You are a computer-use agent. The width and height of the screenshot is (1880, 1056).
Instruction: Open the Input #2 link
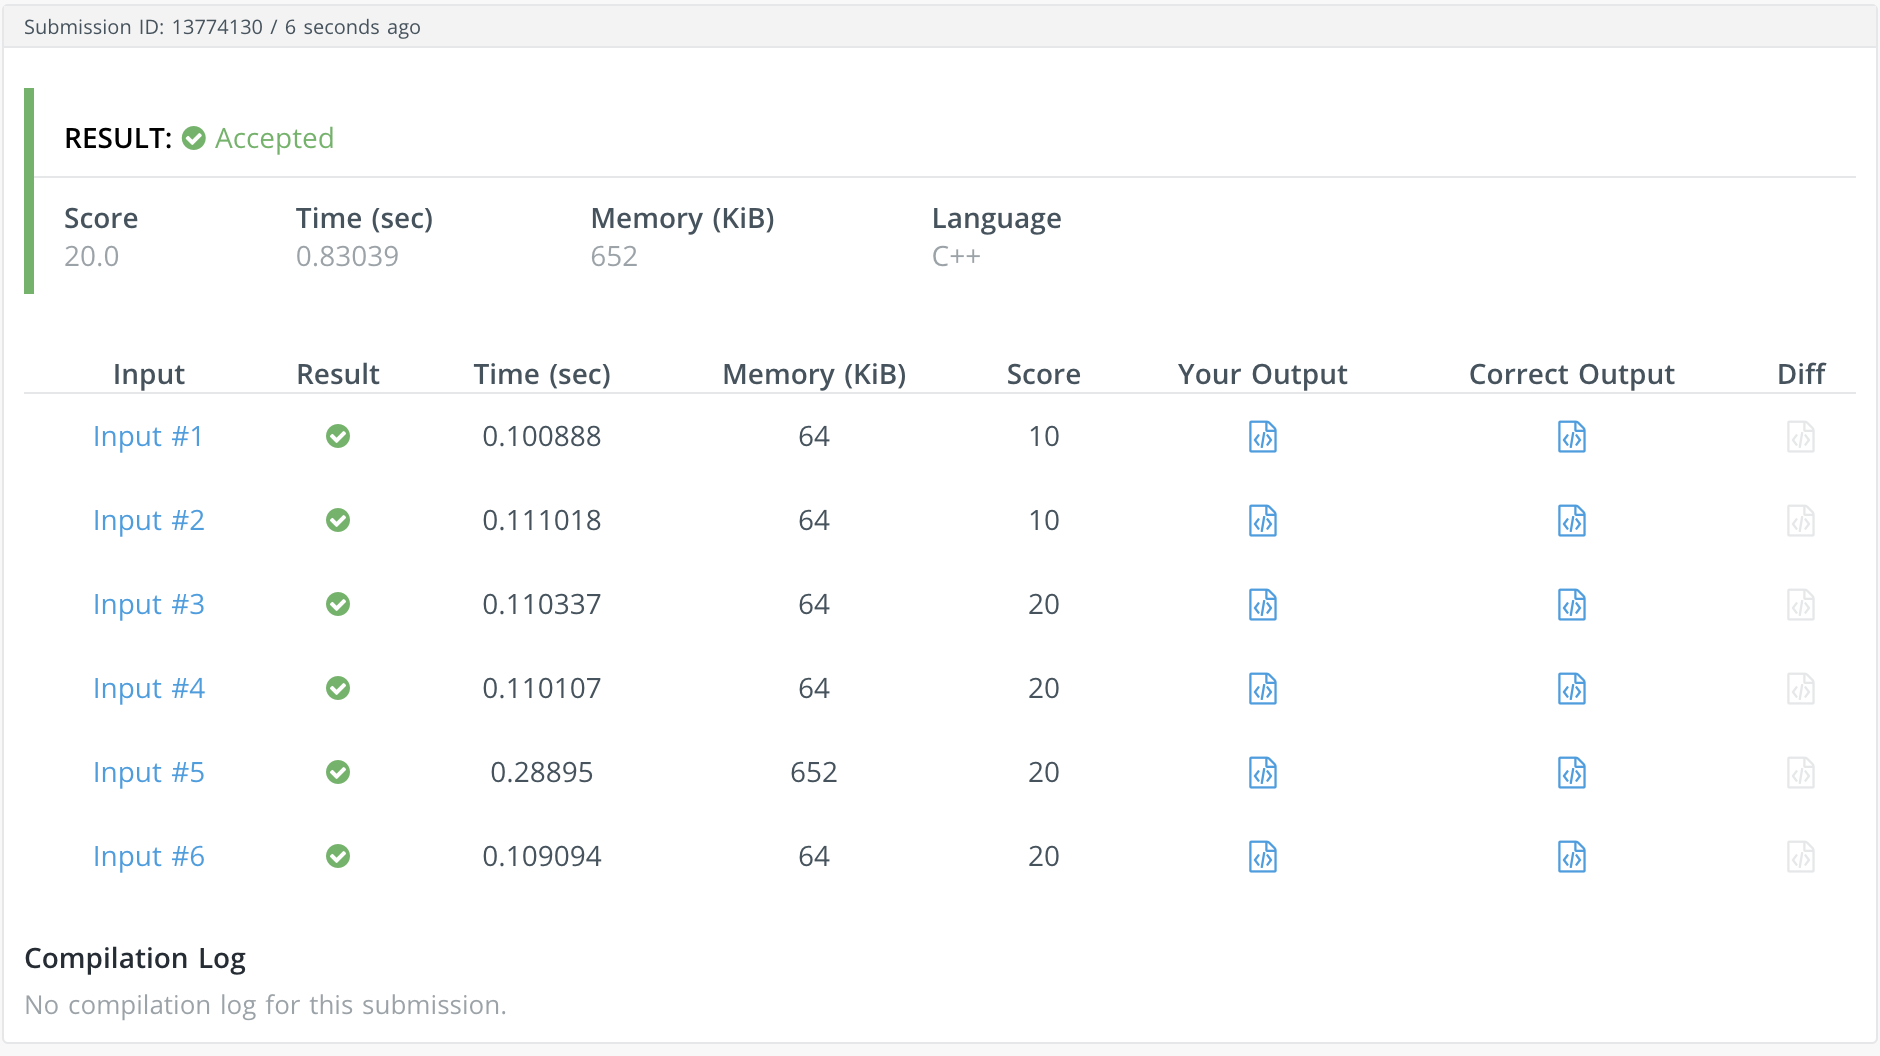[x=148, y=521]
